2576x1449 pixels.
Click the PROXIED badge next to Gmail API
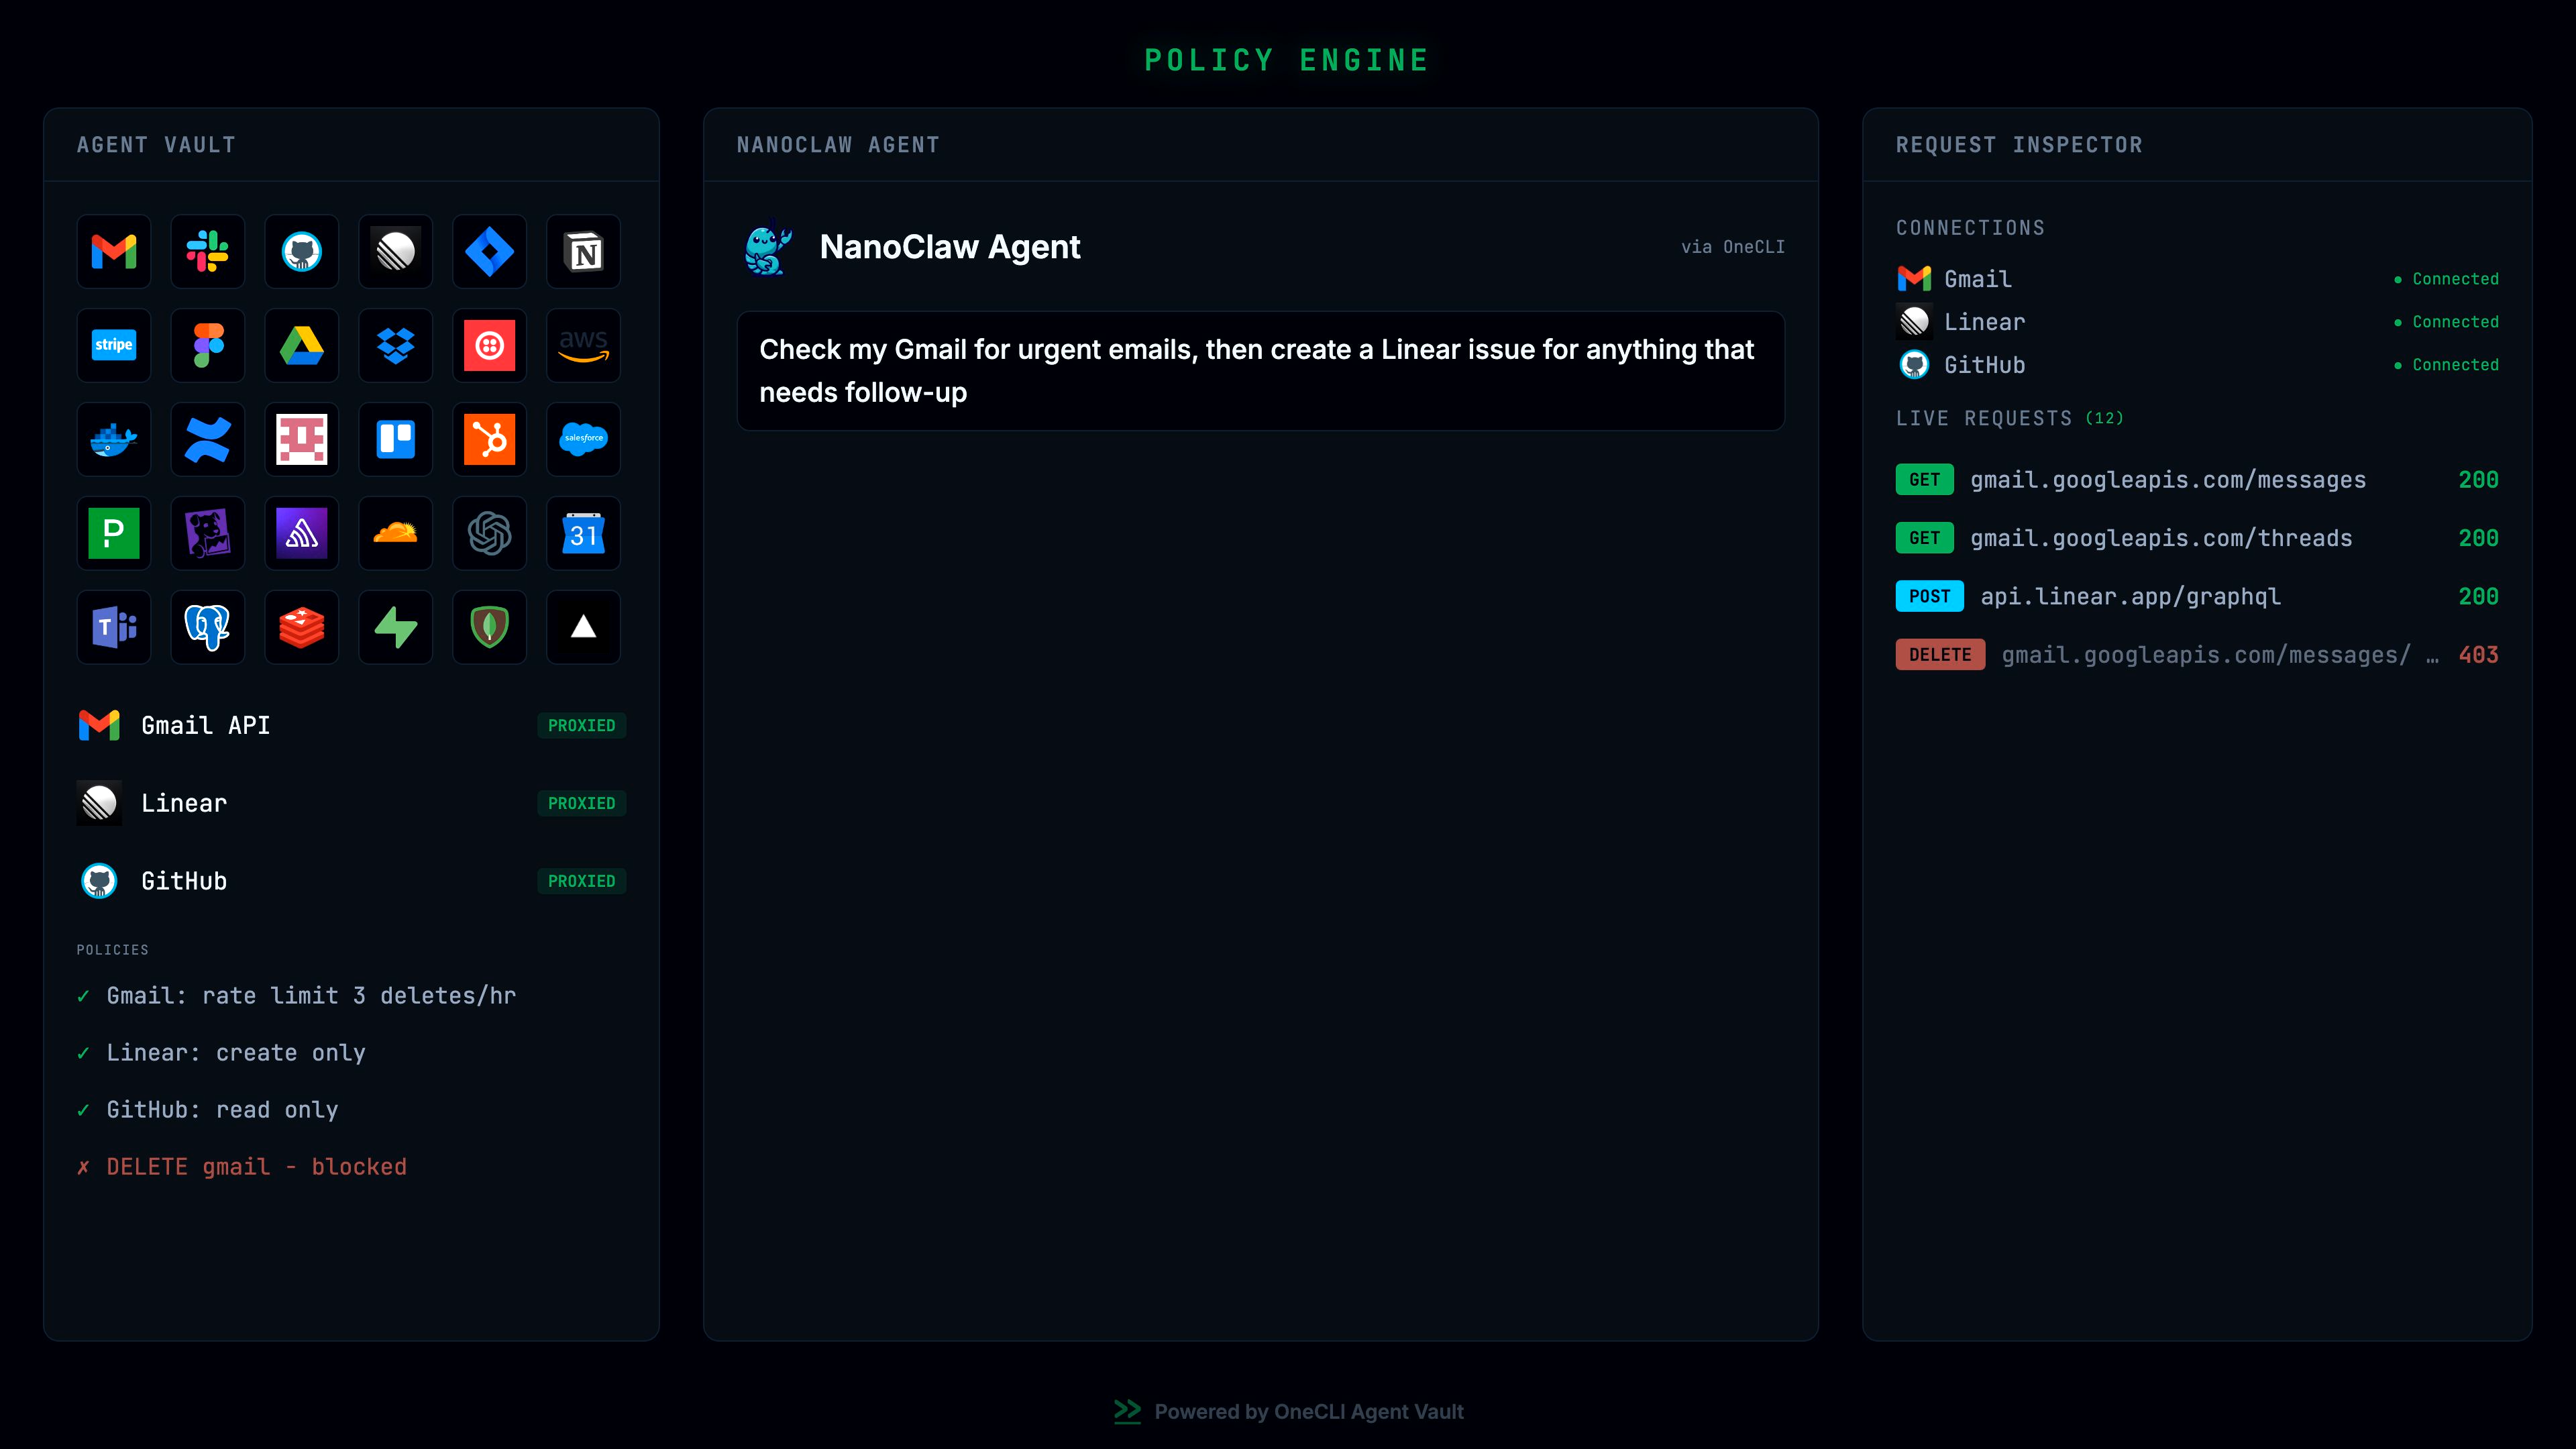581,725
